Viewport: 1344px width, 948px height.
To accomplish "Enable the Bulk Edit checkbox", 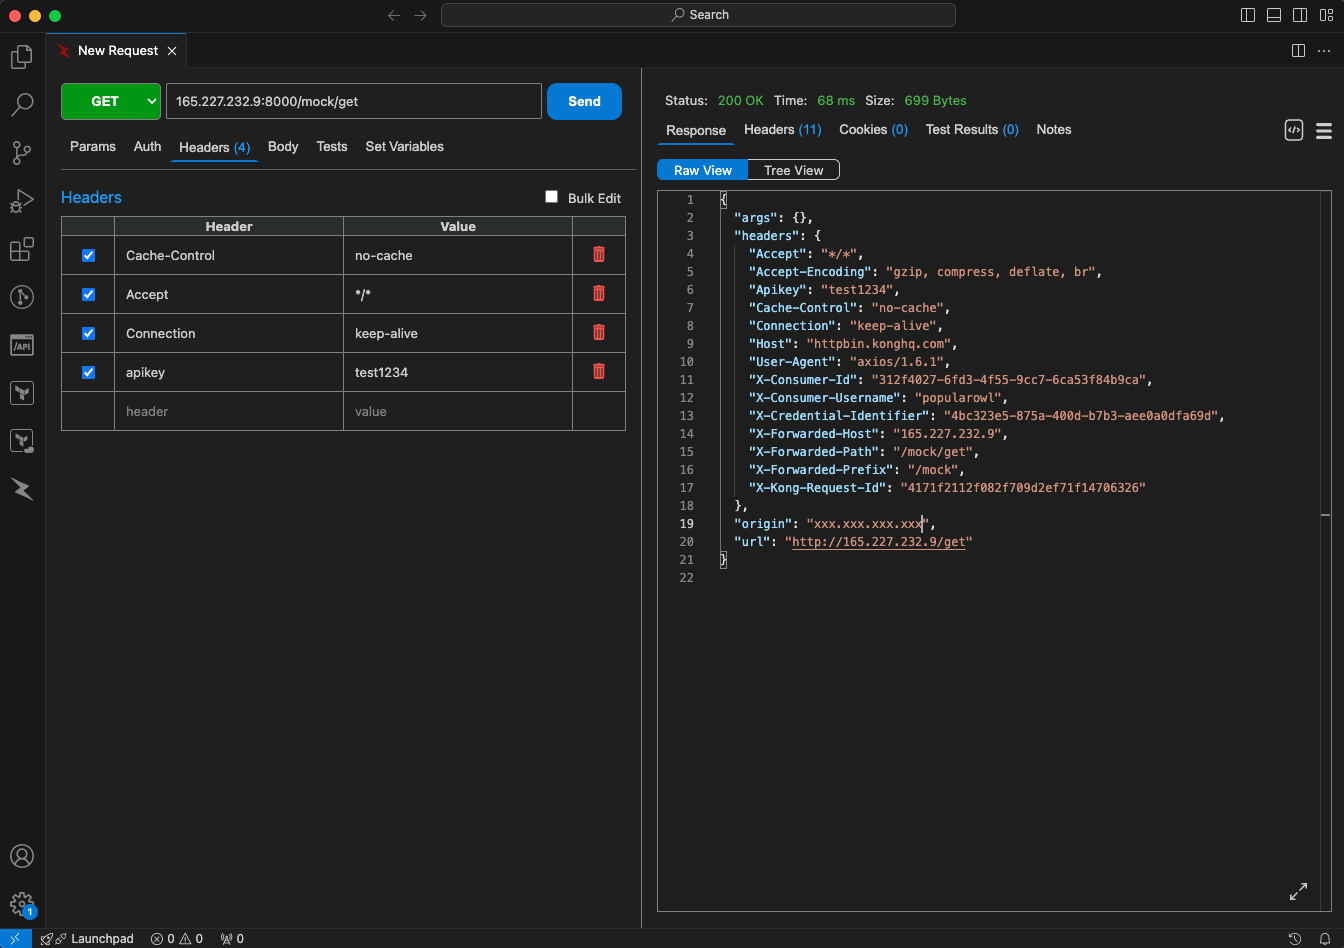I will [551, 197].
